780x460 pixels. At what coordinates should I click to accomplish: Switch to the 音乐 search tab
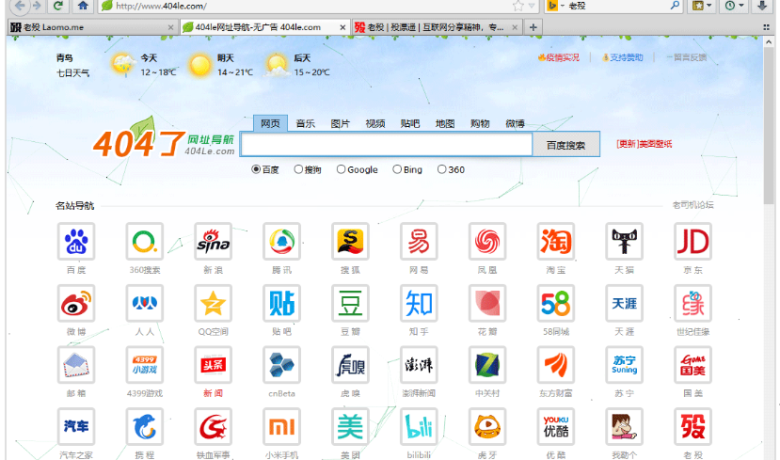305,123
